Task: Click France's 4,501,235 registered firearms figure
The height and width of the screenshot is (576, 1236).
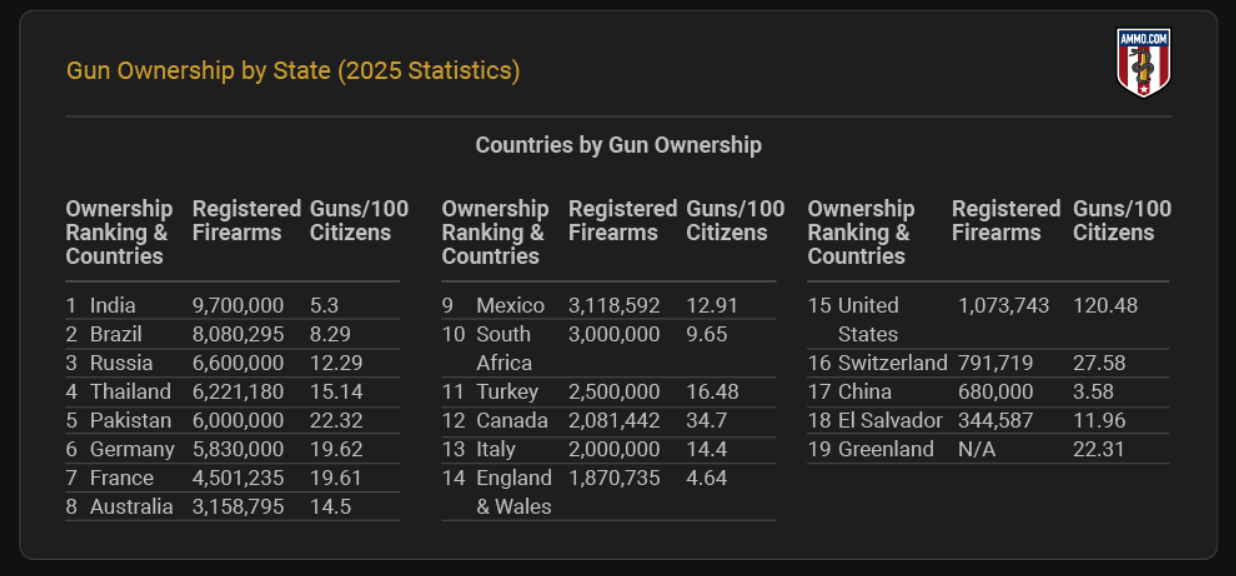Action: pyautogui.click(x=238, y=479)
